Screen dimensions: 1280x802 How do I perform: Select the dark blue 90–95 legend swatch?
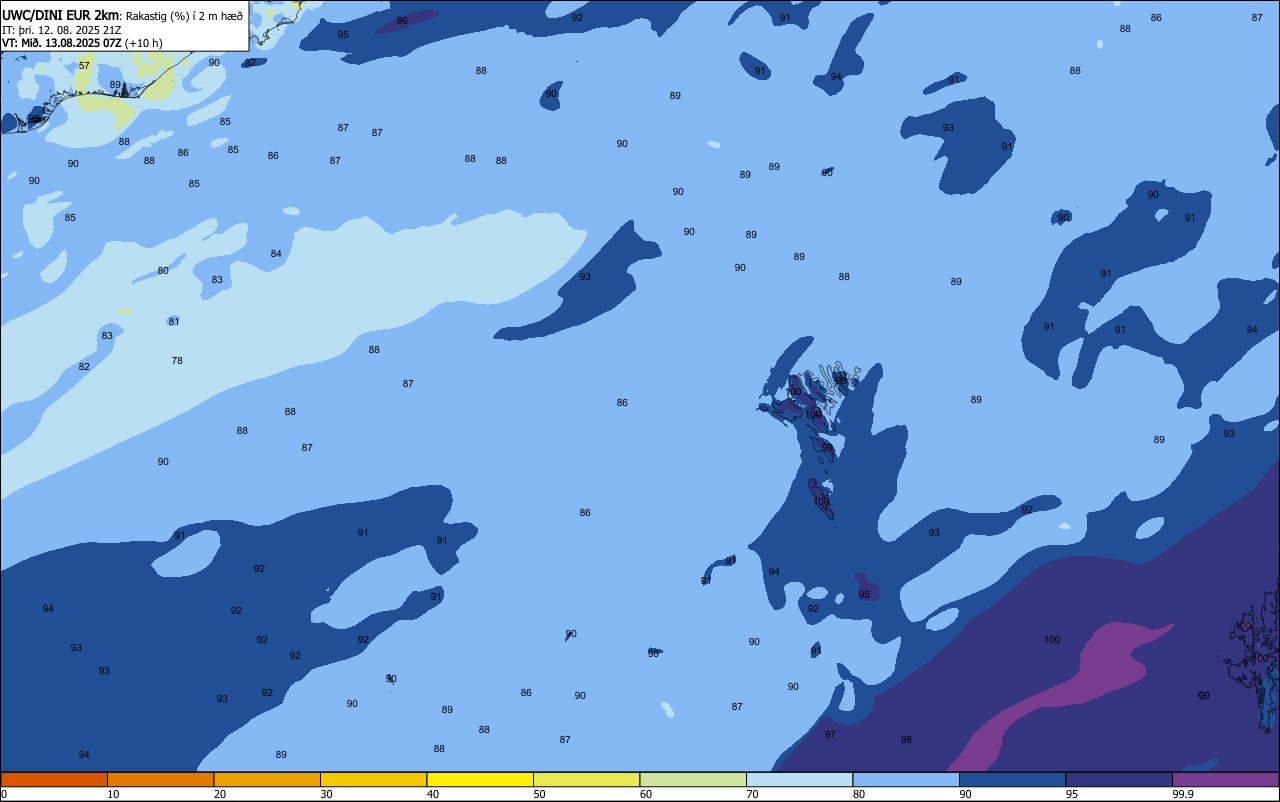[1012, 779]
